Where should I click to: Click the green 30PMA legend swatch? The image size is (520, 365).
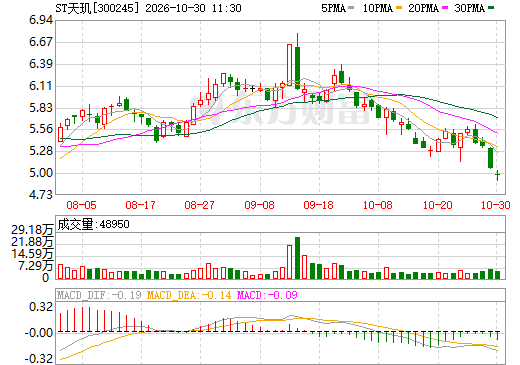(491, 8)
